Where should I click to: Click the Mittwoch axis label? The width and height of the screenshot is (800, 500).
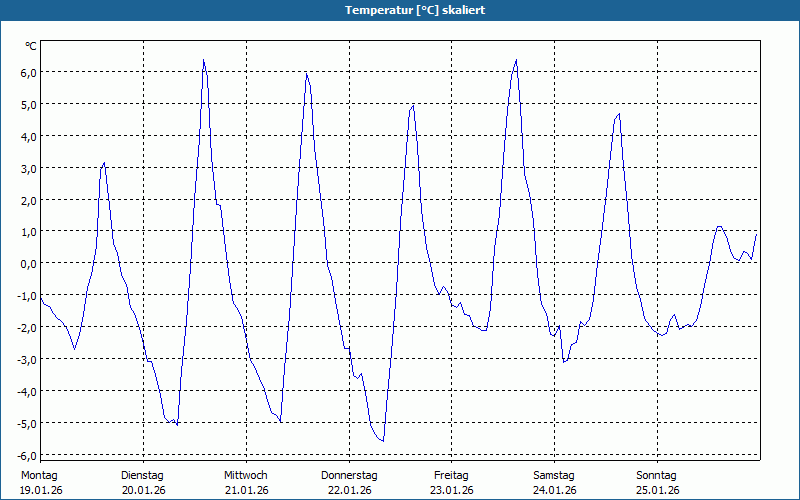pyautogui.click(x=246, y=476)
